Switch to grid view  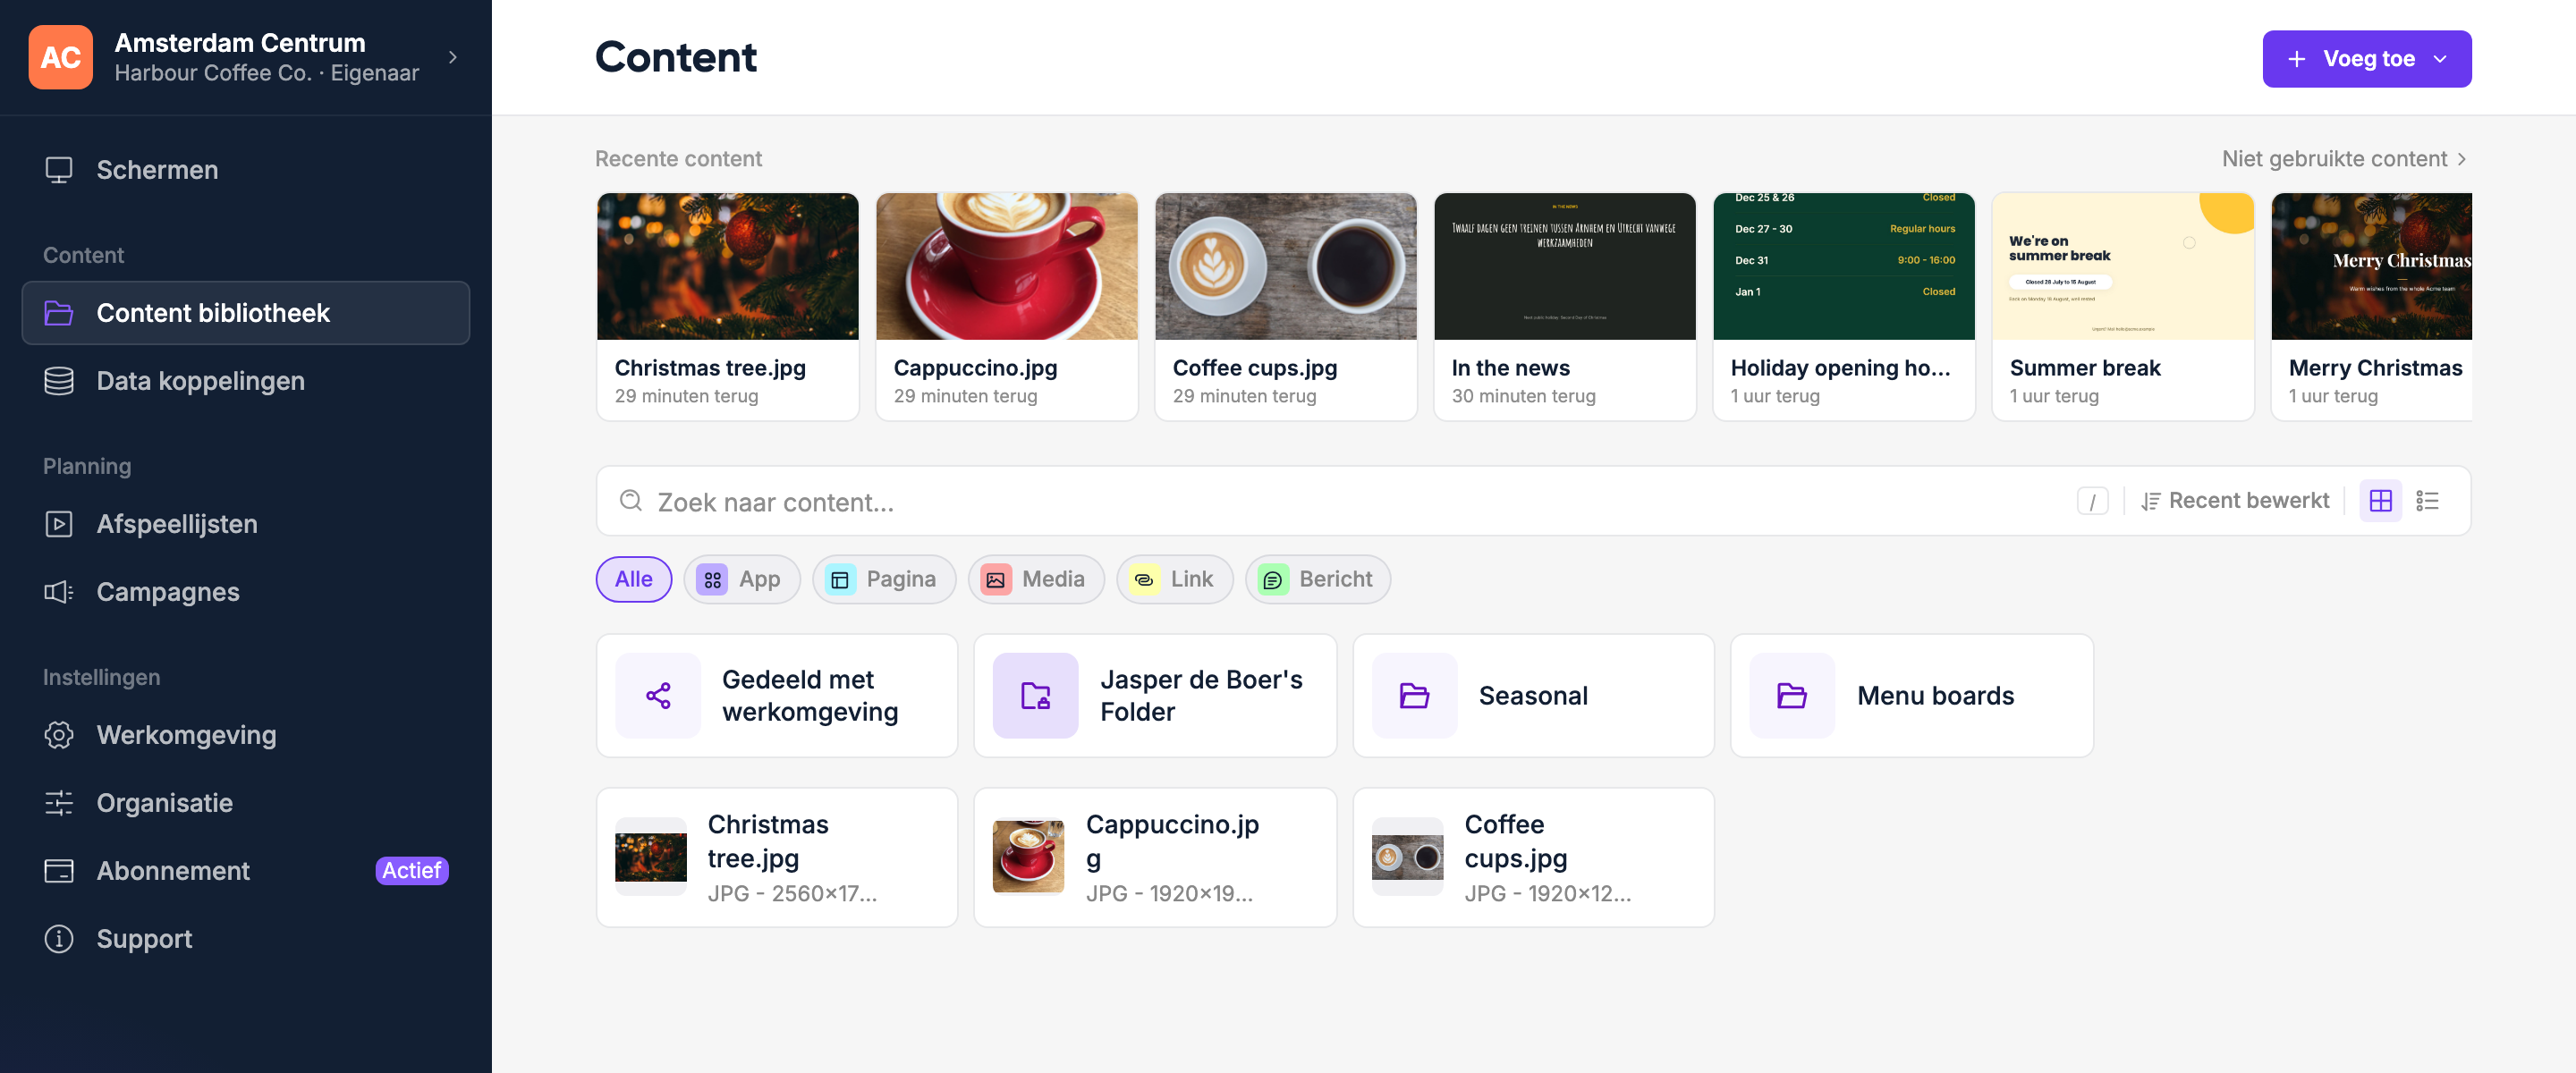pos(2380,501)
